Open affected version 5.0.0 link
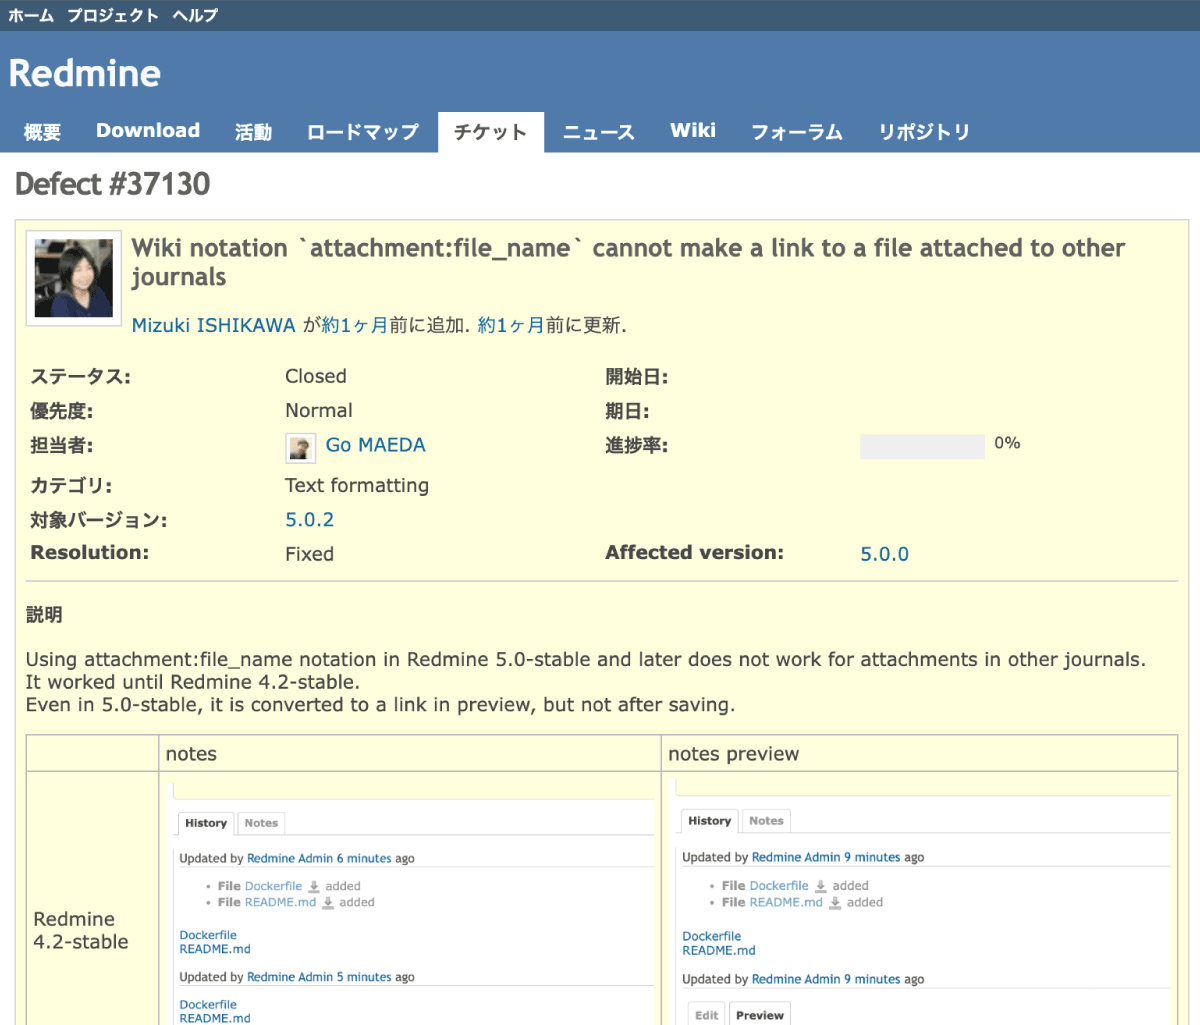Viewport: 1200px width, 1025px height. coord(885,554)
